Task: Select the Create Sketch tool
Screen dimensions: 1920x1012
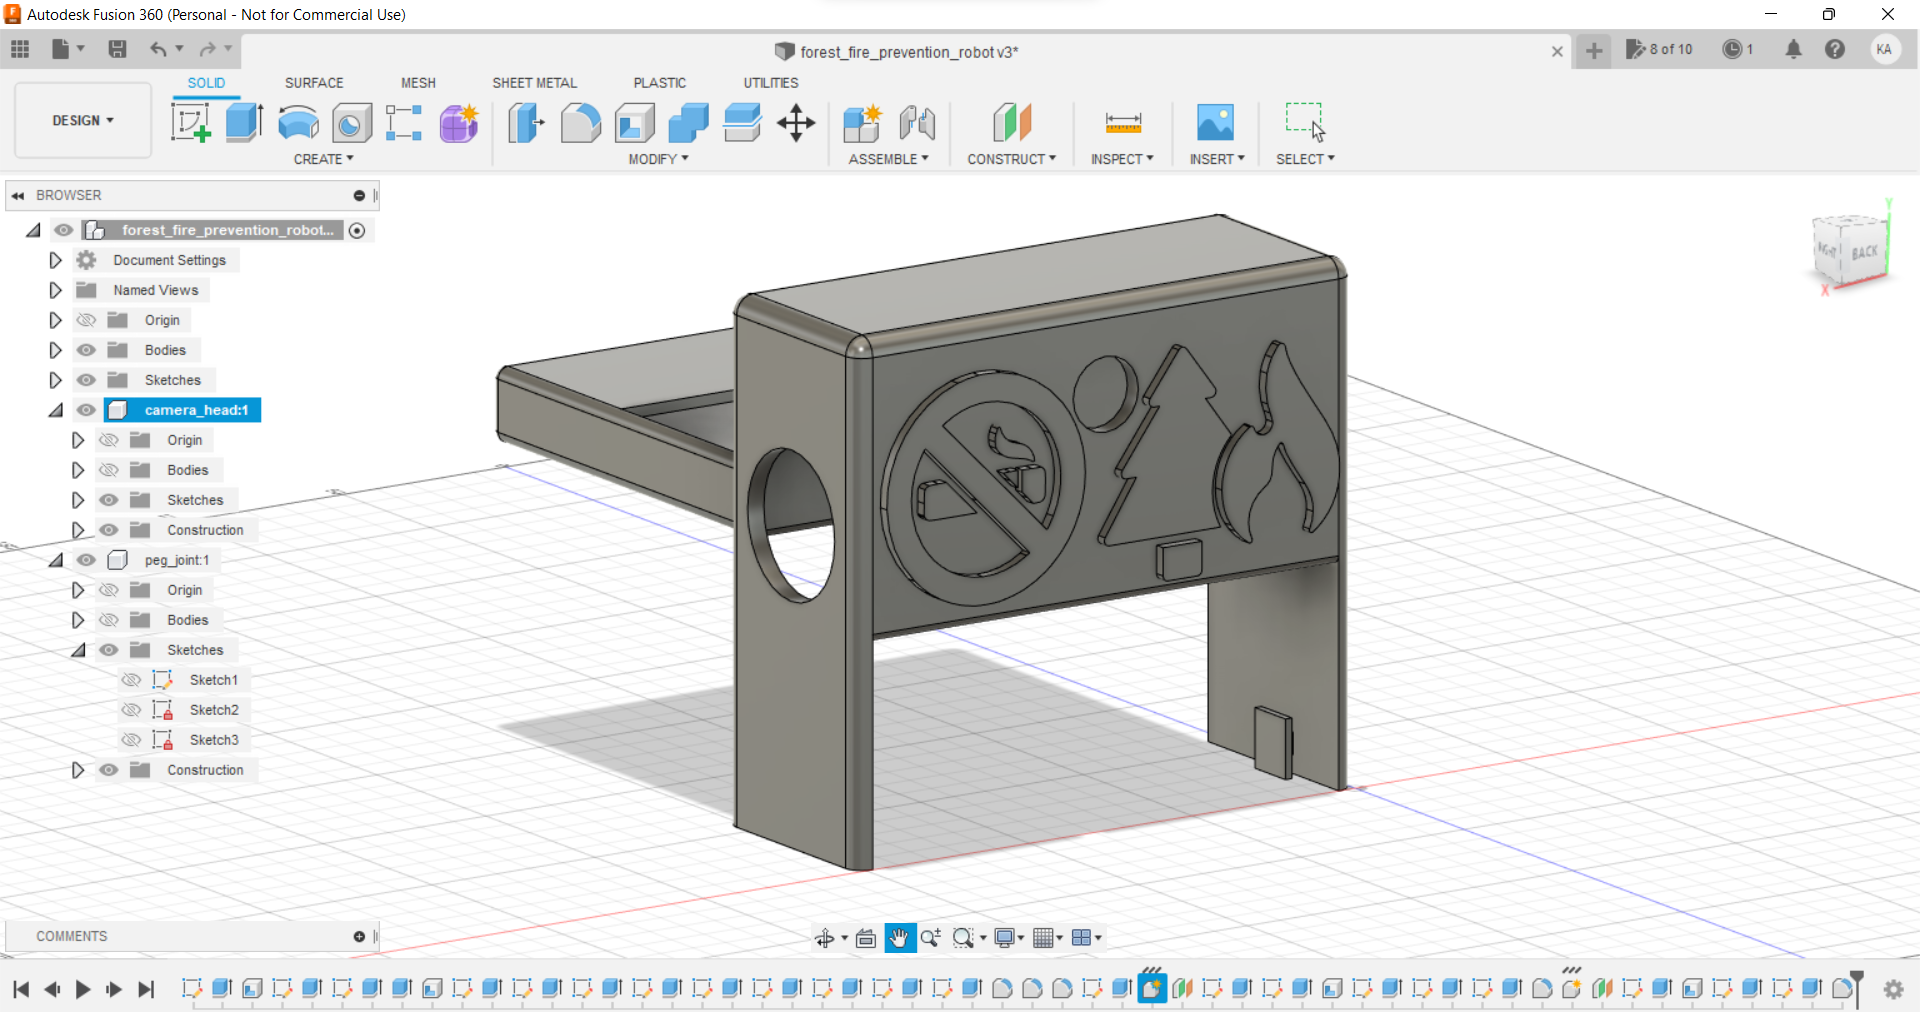Action: pyautogui.click(x=190, y=122)
